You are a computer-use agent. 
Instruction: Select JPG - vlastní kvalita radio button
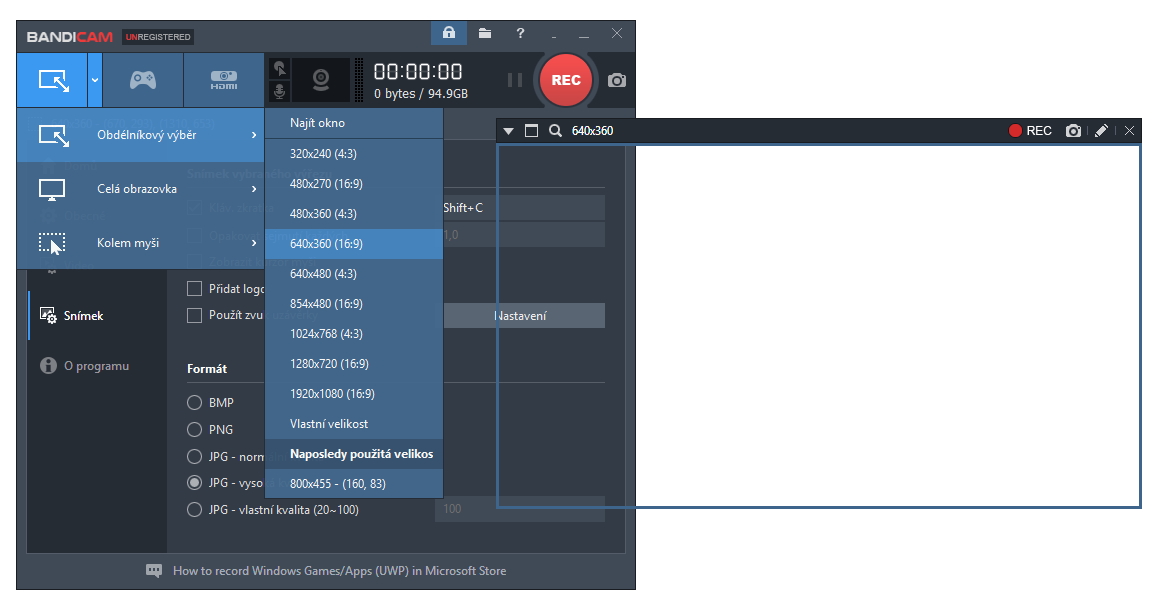pos(194,509)
